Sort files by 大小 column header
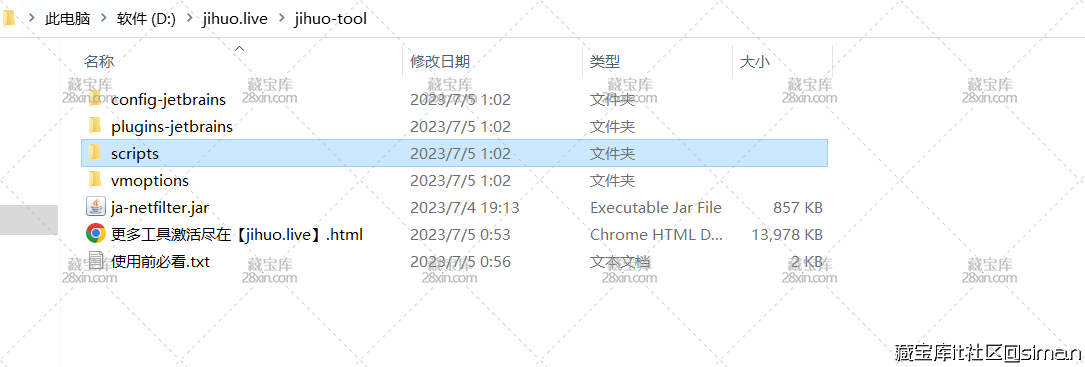This screenshot has height=367, width=1085. coord(755,61)
